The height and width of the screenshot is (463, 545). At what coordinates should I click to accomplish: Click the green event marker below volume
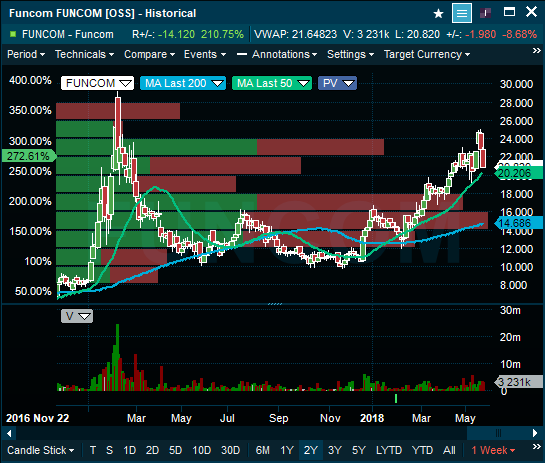(396, 398)
